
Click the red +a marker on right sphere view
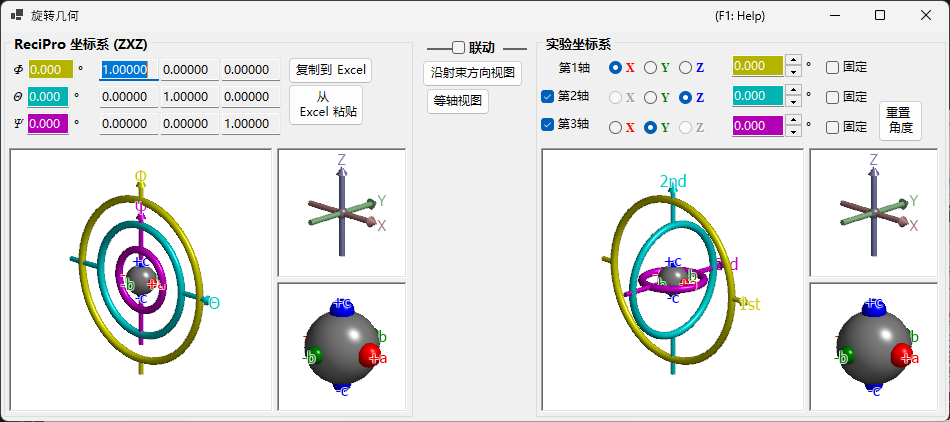[x=903, y=356]
